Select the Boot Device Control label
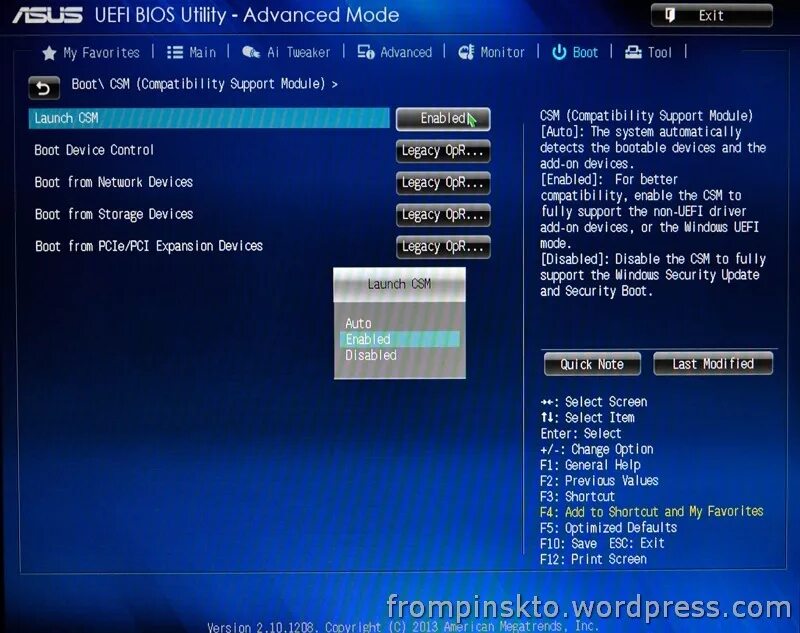This screenshot has height=633, width=800. coord(94,150)
